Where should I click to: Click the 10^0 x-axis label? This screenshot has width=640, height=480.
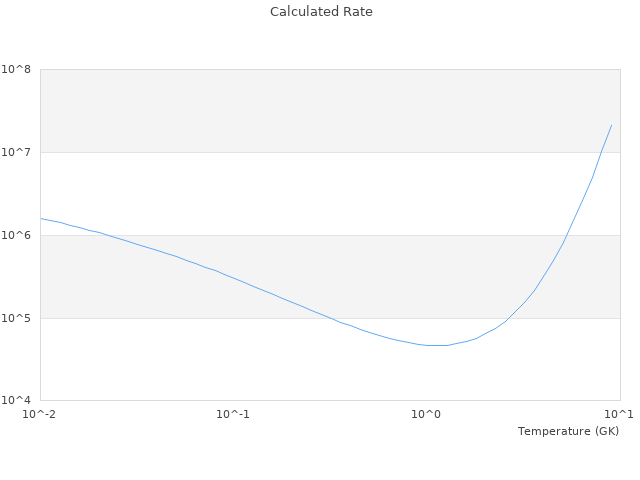pyautogui.click(x=426, y=414)
